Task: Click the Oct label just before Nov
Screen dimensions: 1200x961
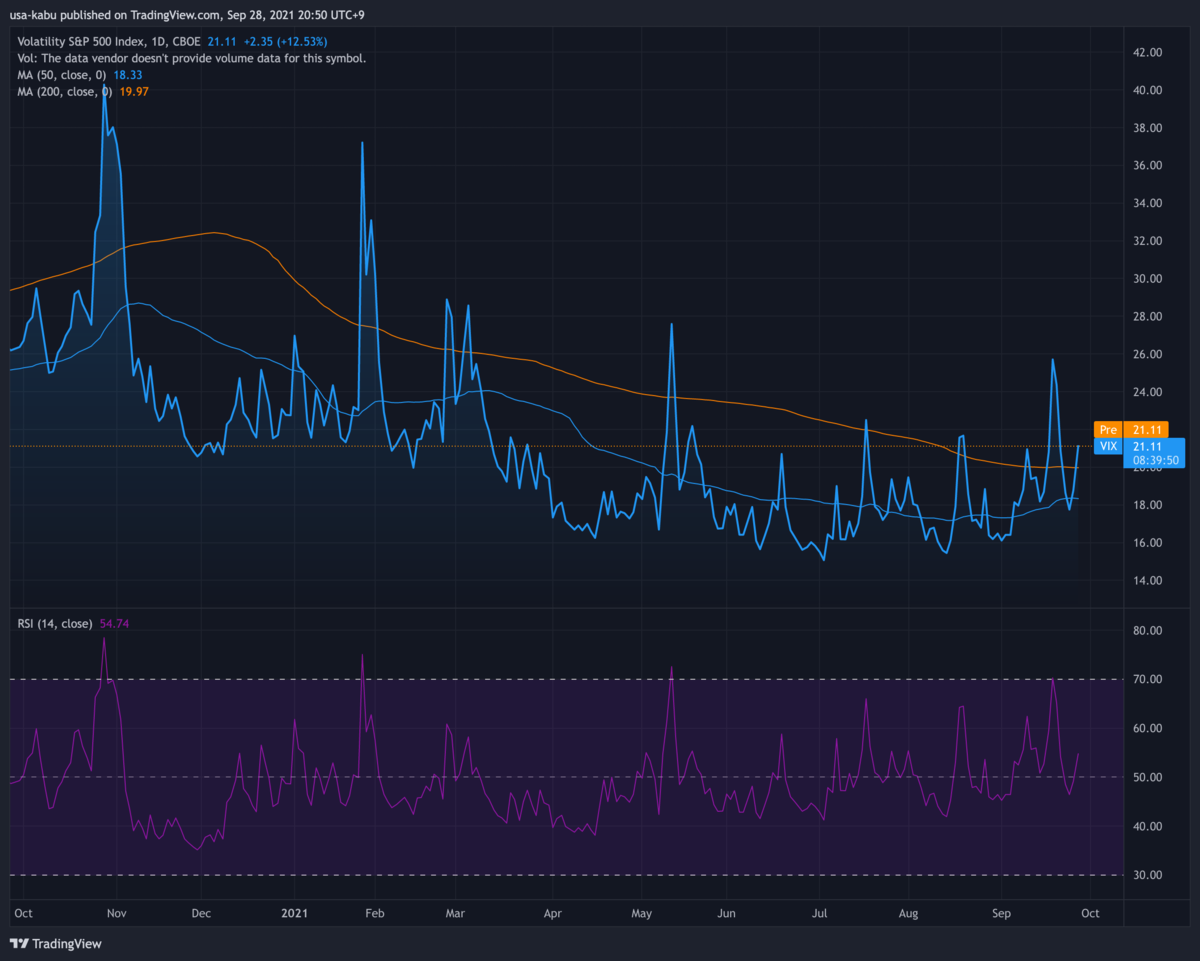Action: pyautogui.click(x=24, y=914)
